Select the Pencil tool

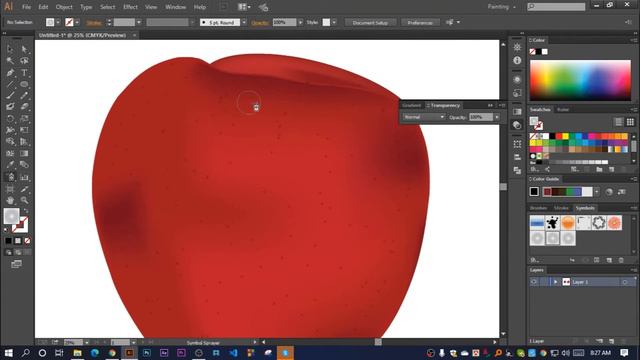[24, 96]
